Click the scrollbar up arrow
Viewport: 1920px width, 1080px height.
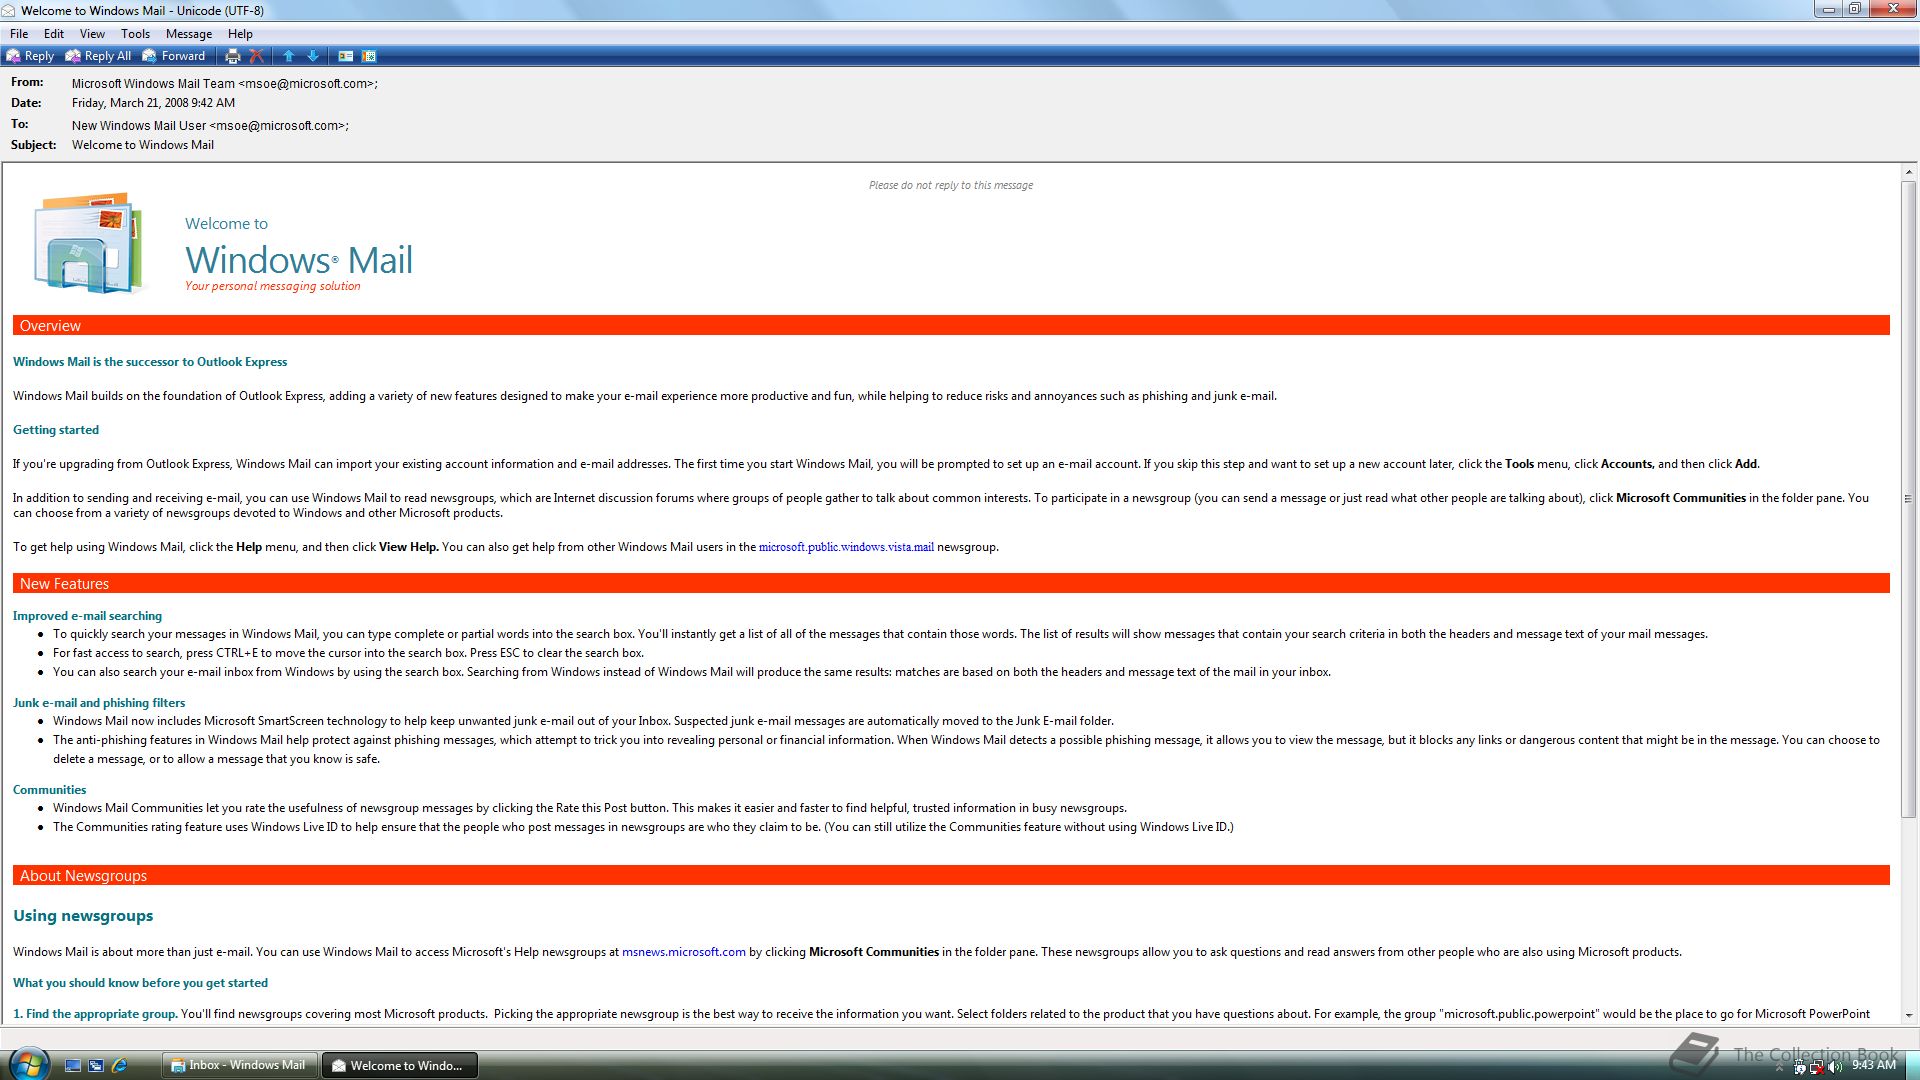pyautogui.click(x=1909, y=173)
